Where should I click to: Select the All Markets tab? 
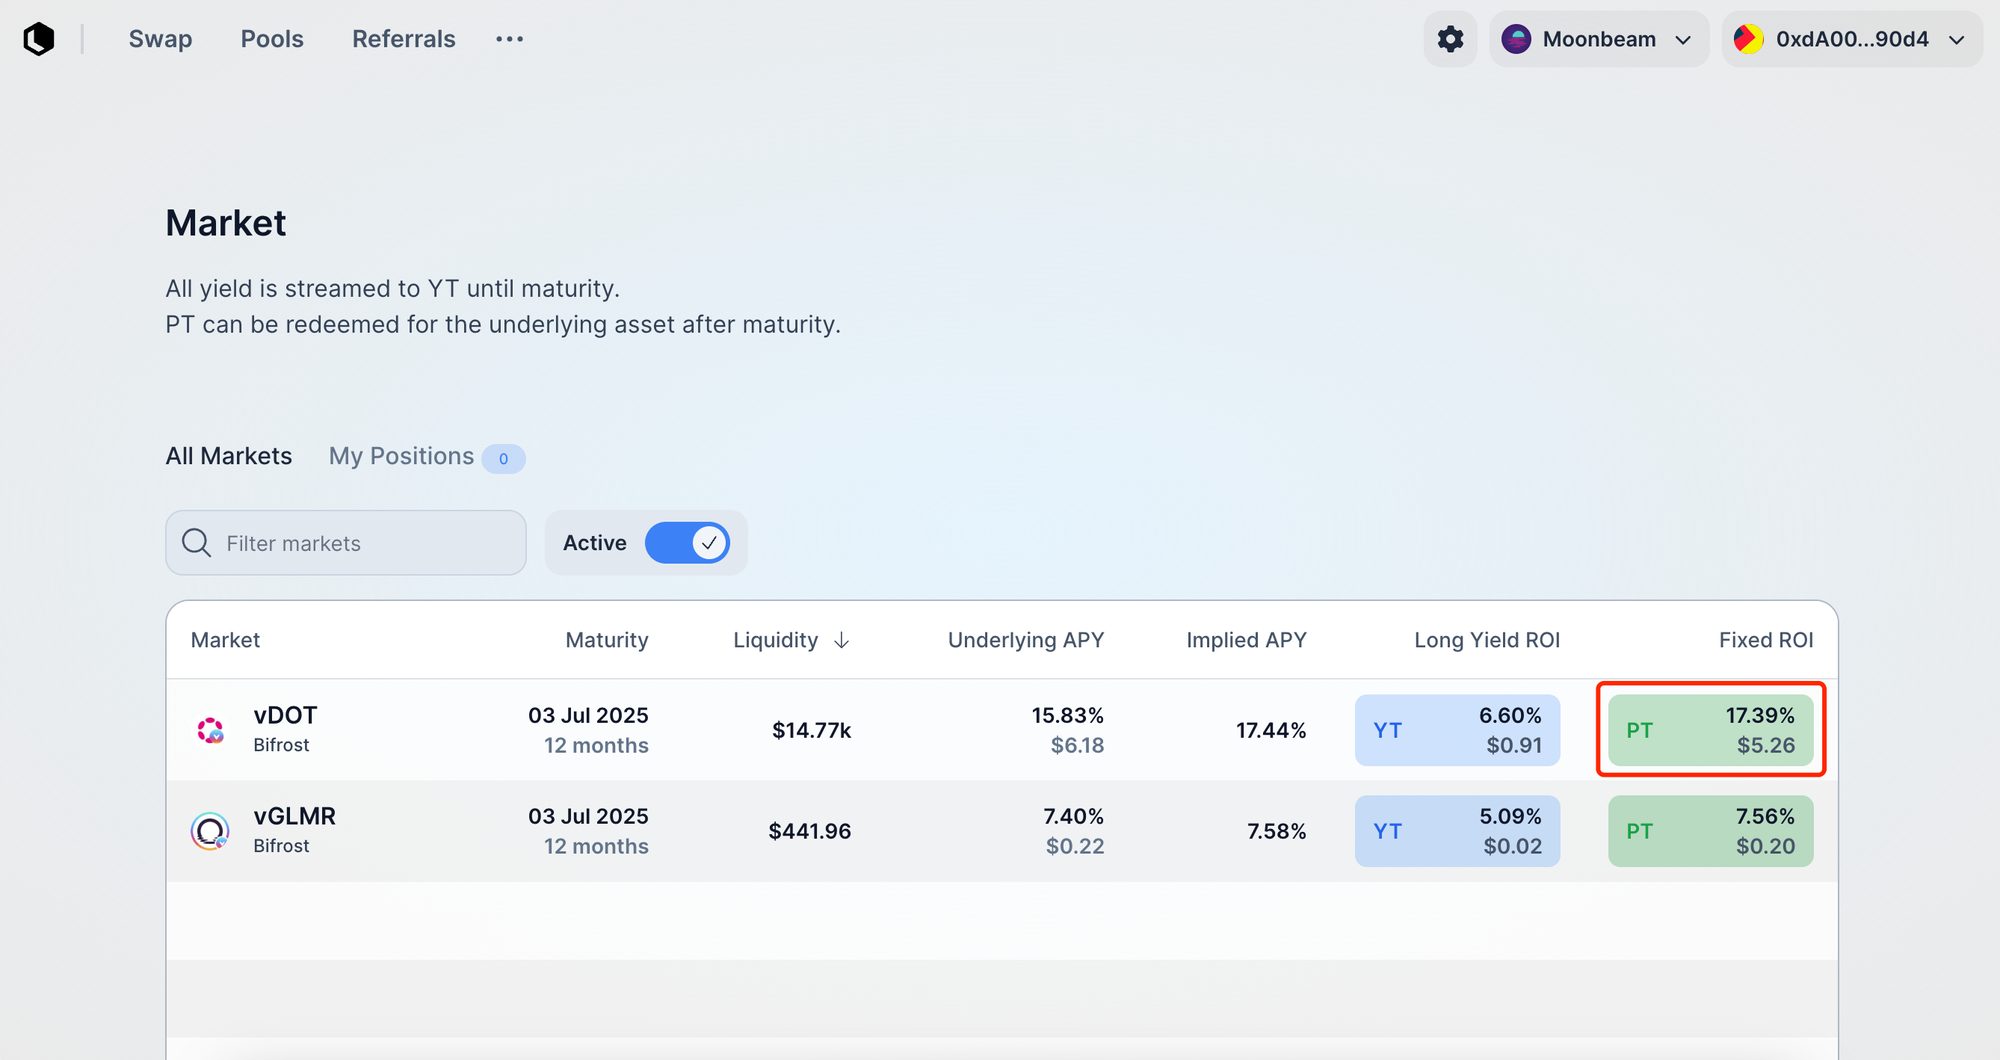coord(229,456)
